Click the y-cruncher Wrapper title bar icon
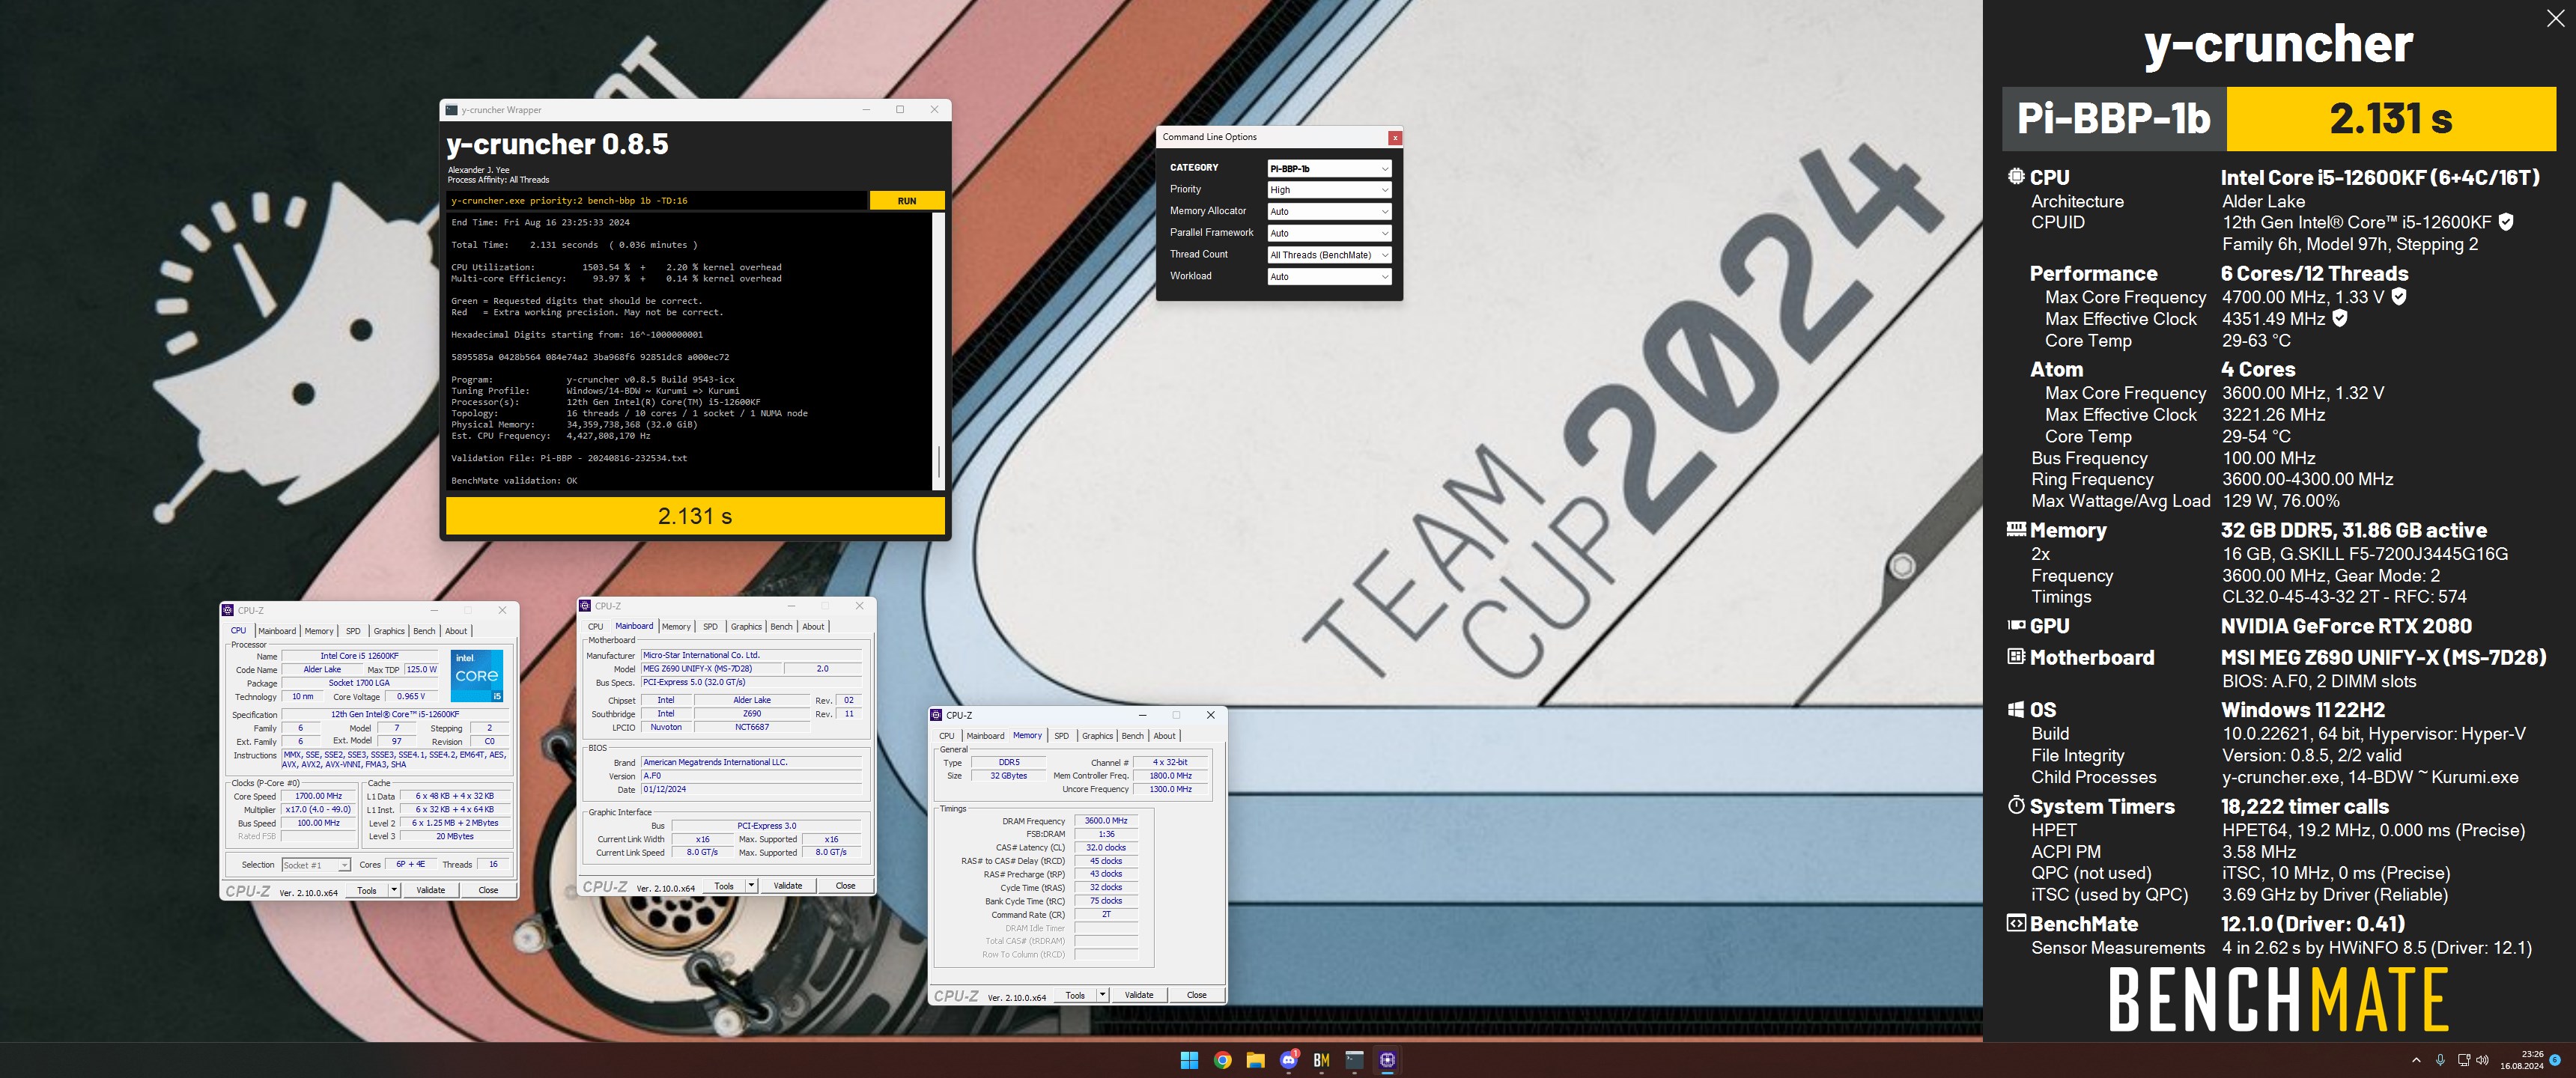Viewport: 2576px width, 1078px height. point(451,110)
